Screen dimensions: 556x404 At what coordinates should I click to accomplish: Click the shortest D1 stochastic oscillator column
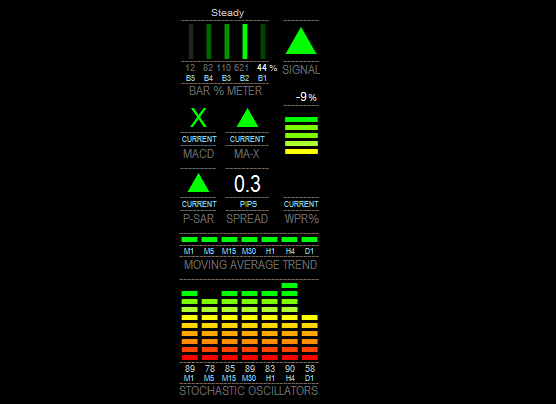310,338
